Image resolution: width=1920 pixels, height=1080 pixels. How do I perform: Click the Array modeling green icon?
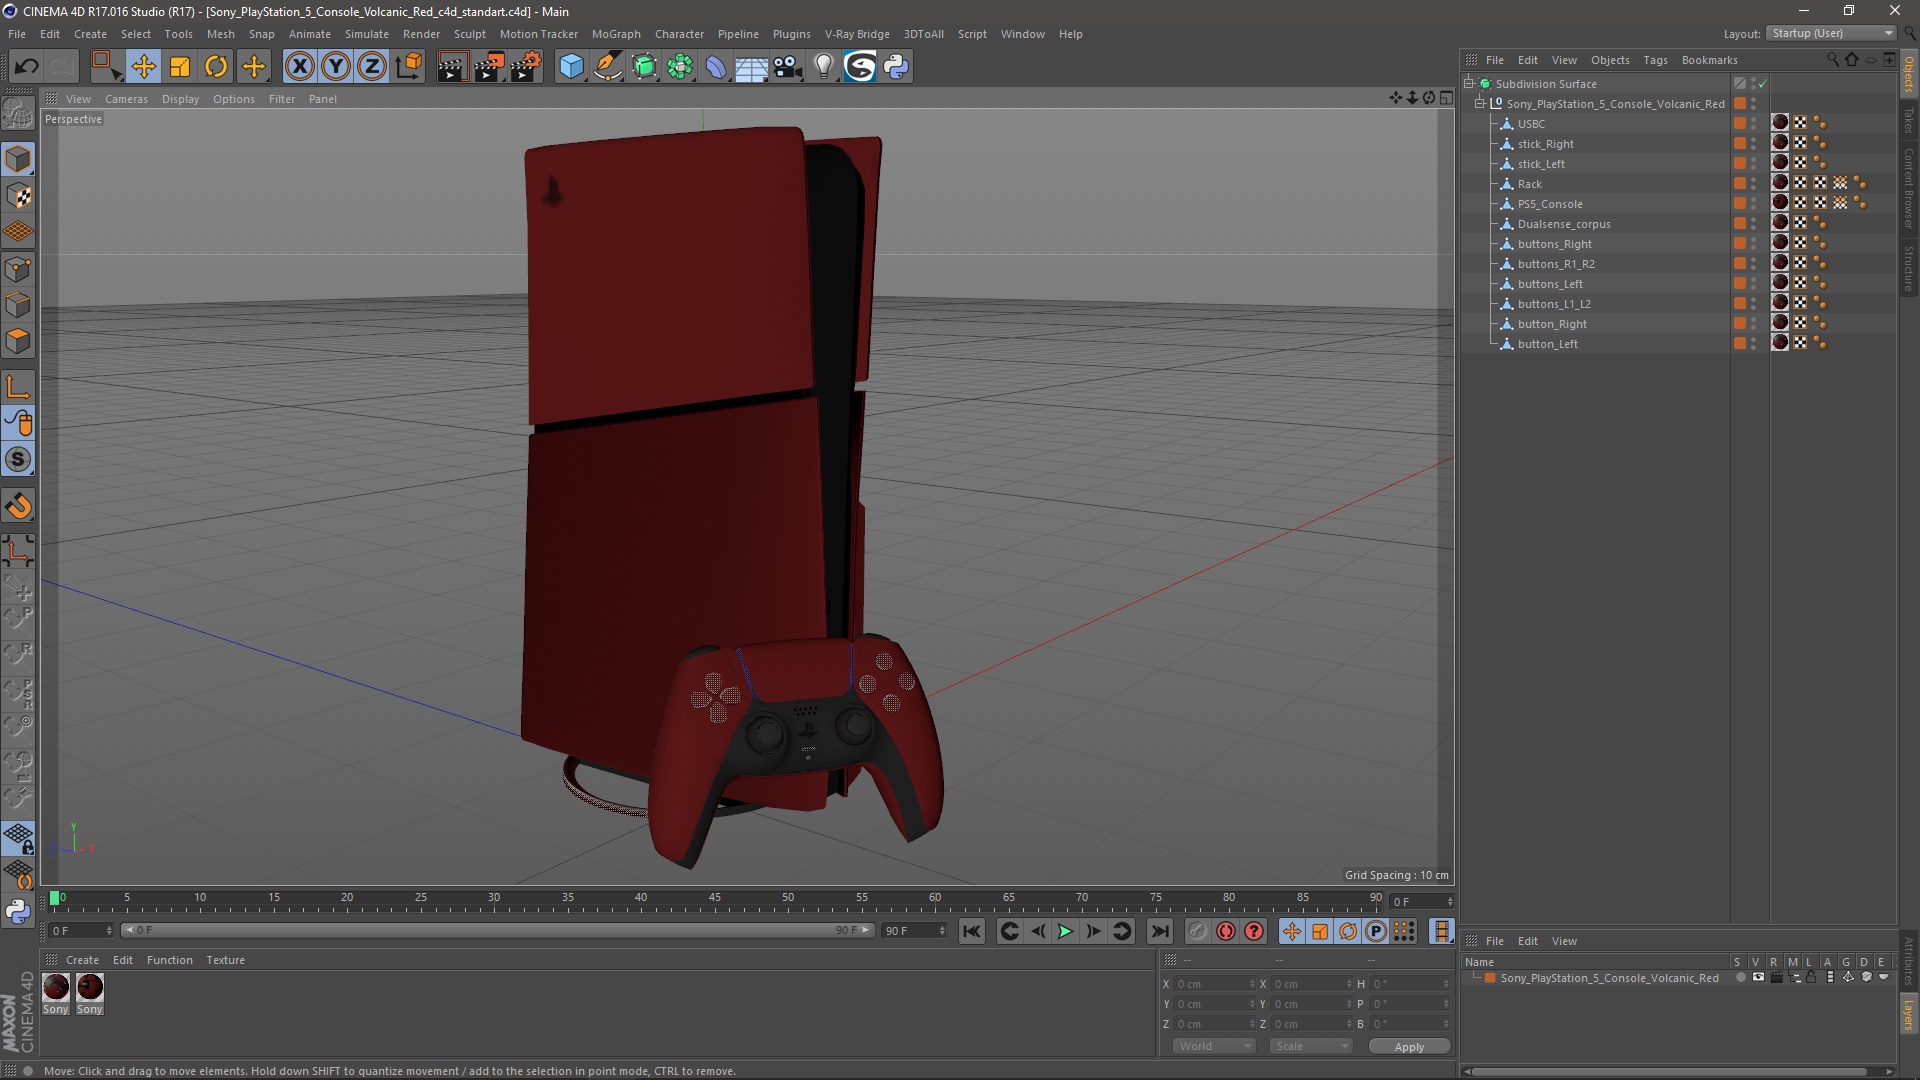click(x=680, y=67)
